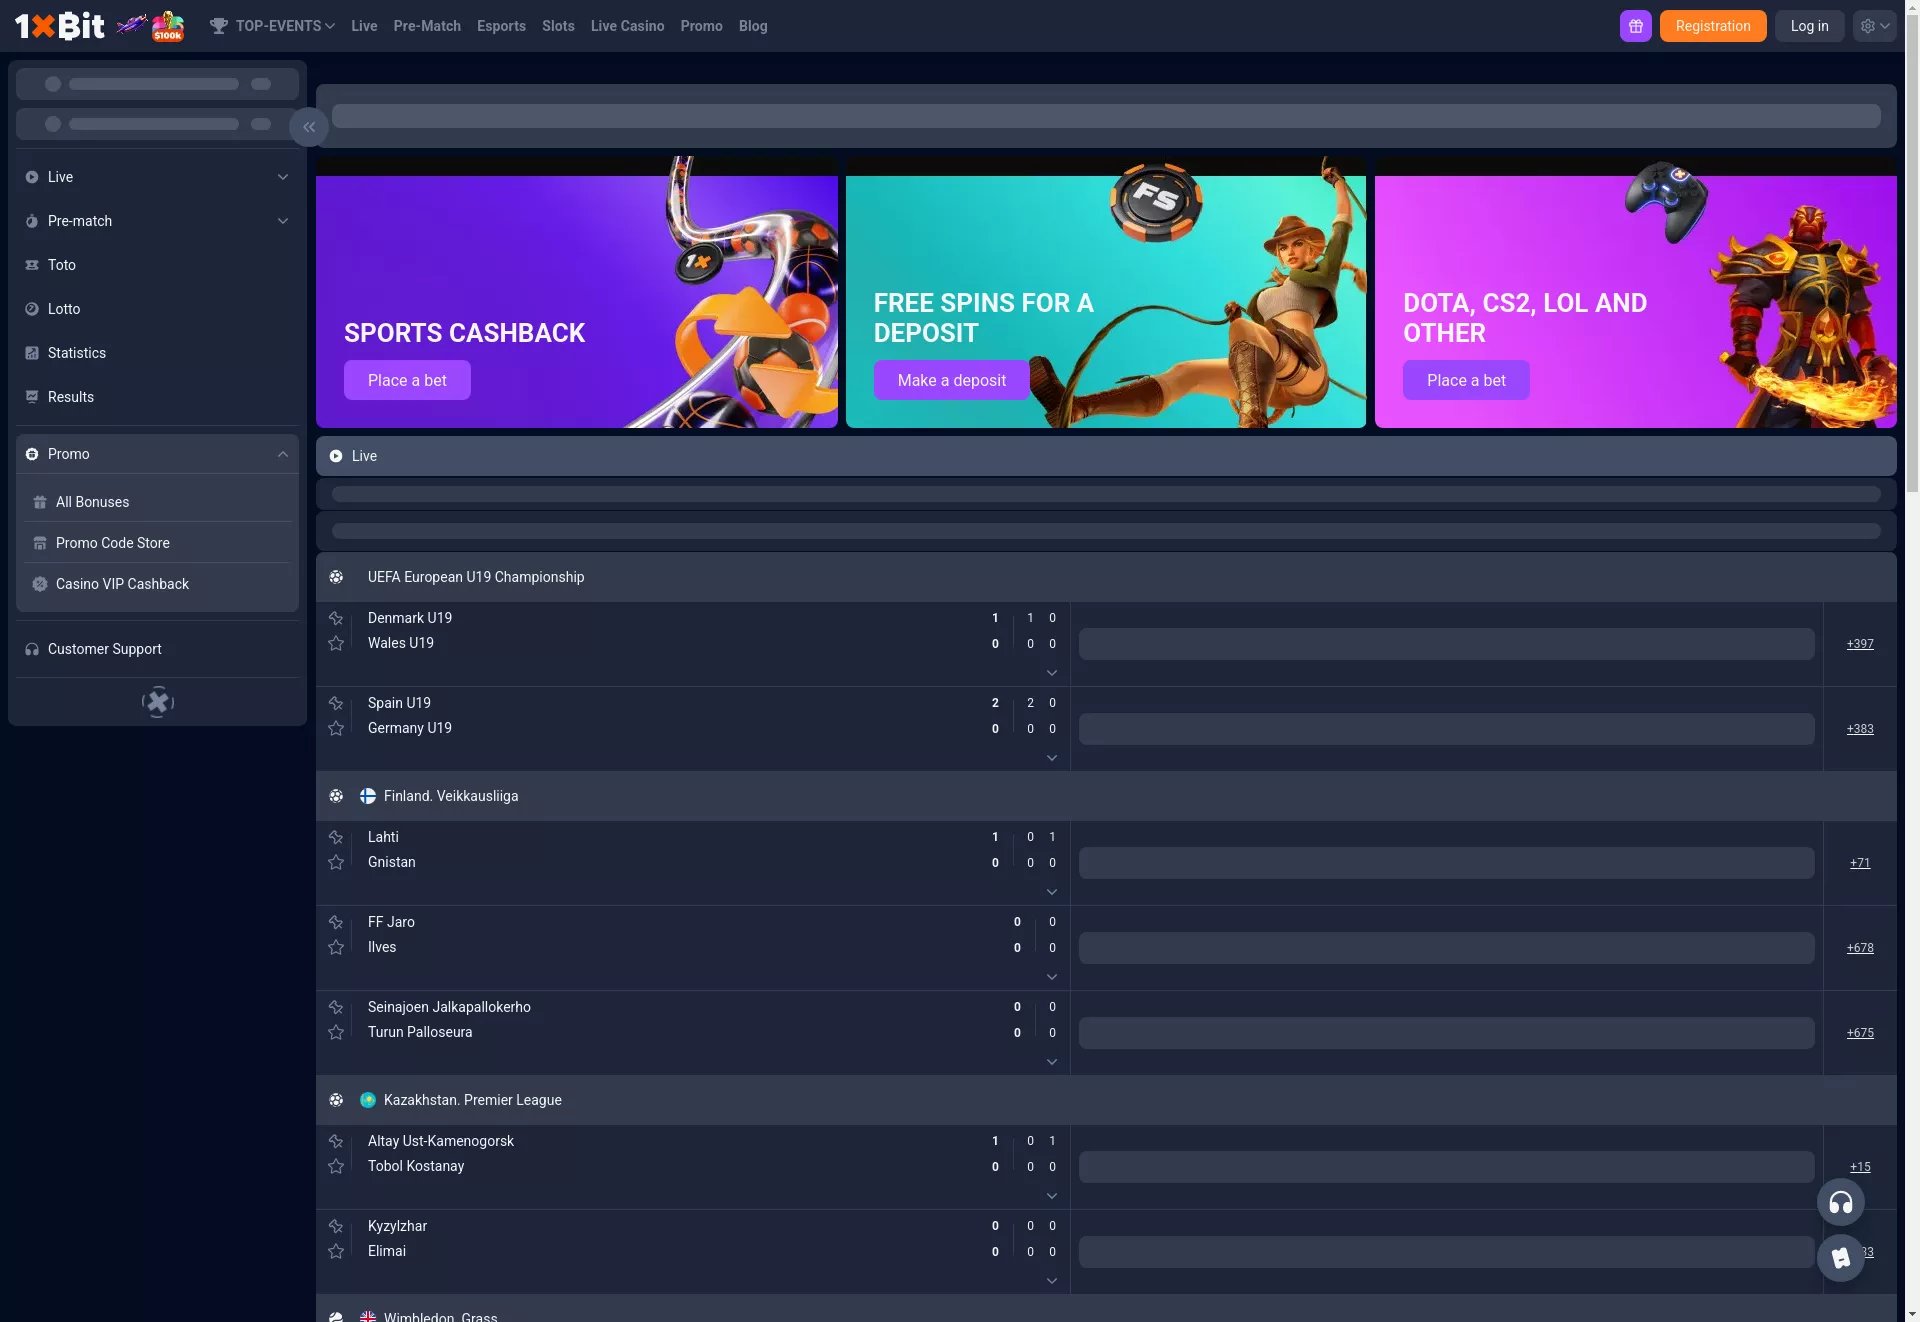Open Pre-Match in the top navigation
This screenshot has width=1920, height=1322.
pos(427,26)
